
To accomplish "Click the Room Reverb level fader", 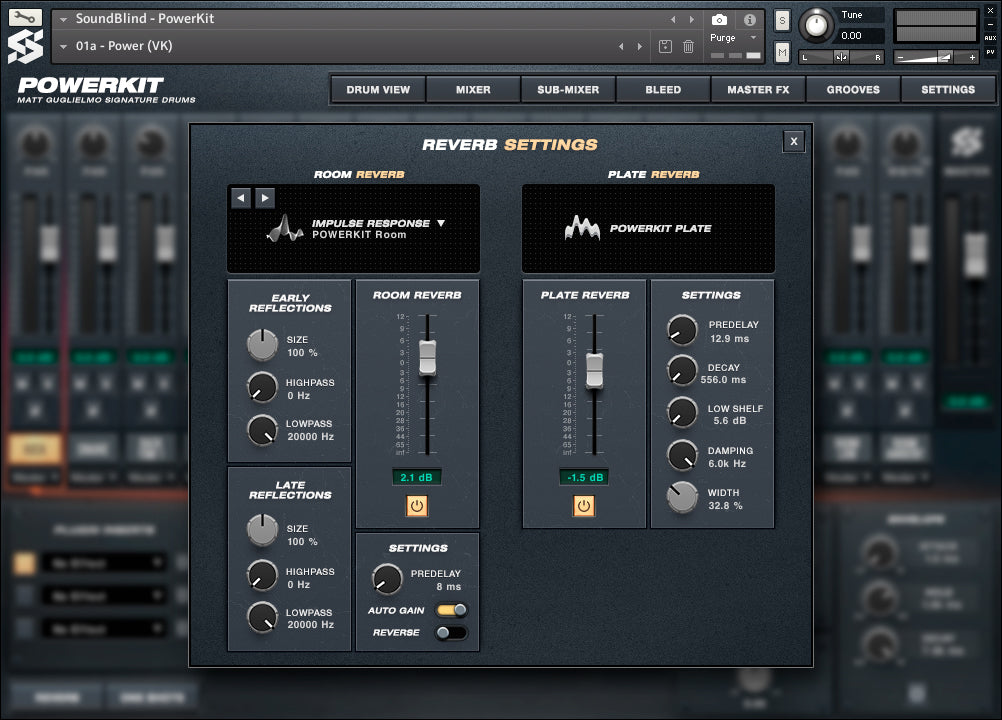I will (428, 358).
